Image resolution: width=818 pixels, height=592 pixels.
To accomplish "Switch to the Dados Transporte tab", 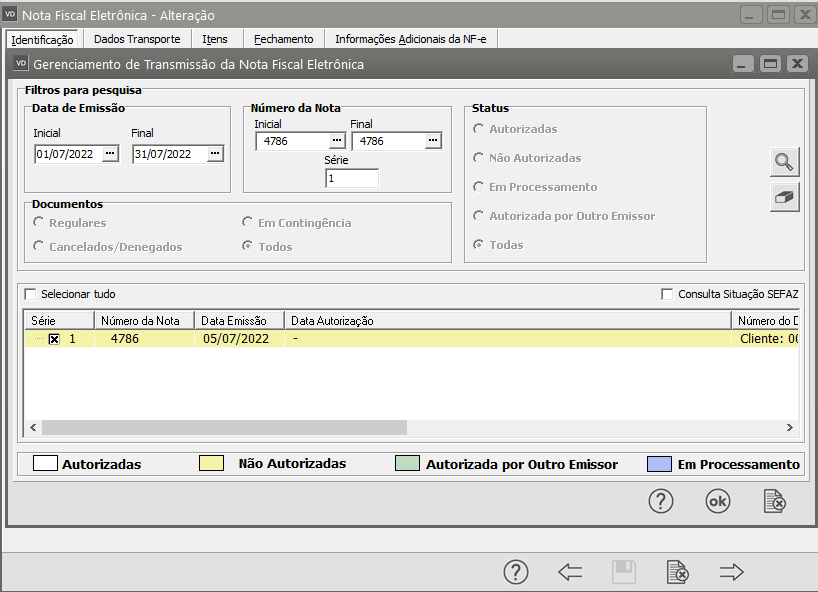I will point(137,39).
